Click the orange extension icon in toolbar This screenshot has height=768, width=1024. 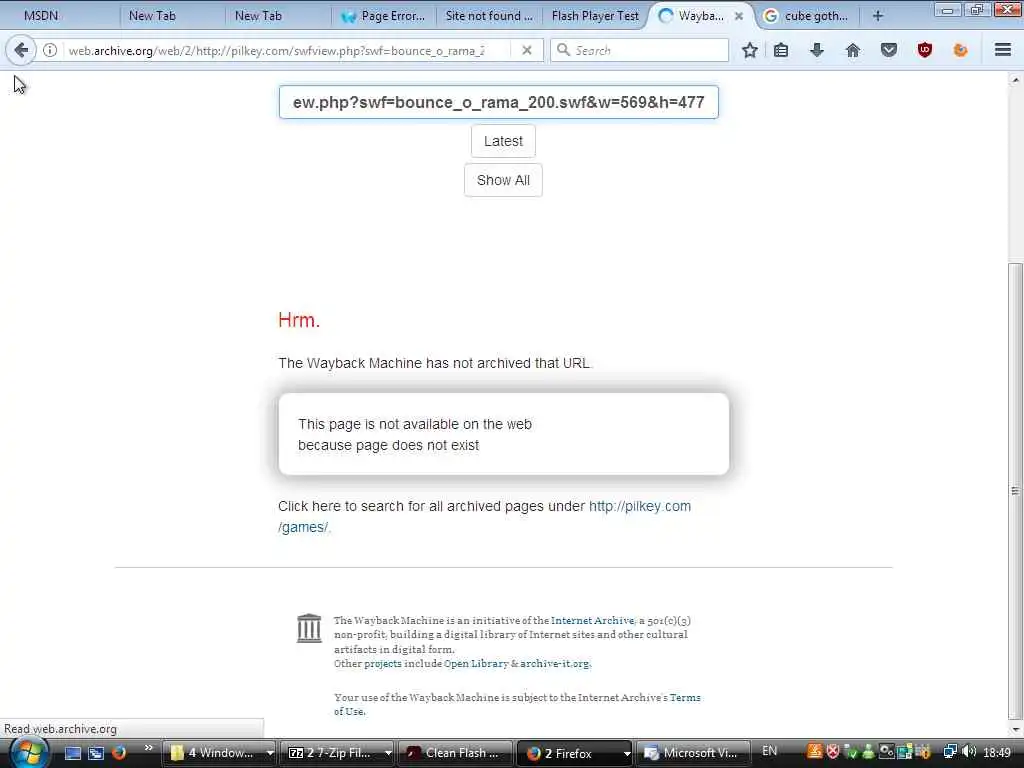coord(960,50)
